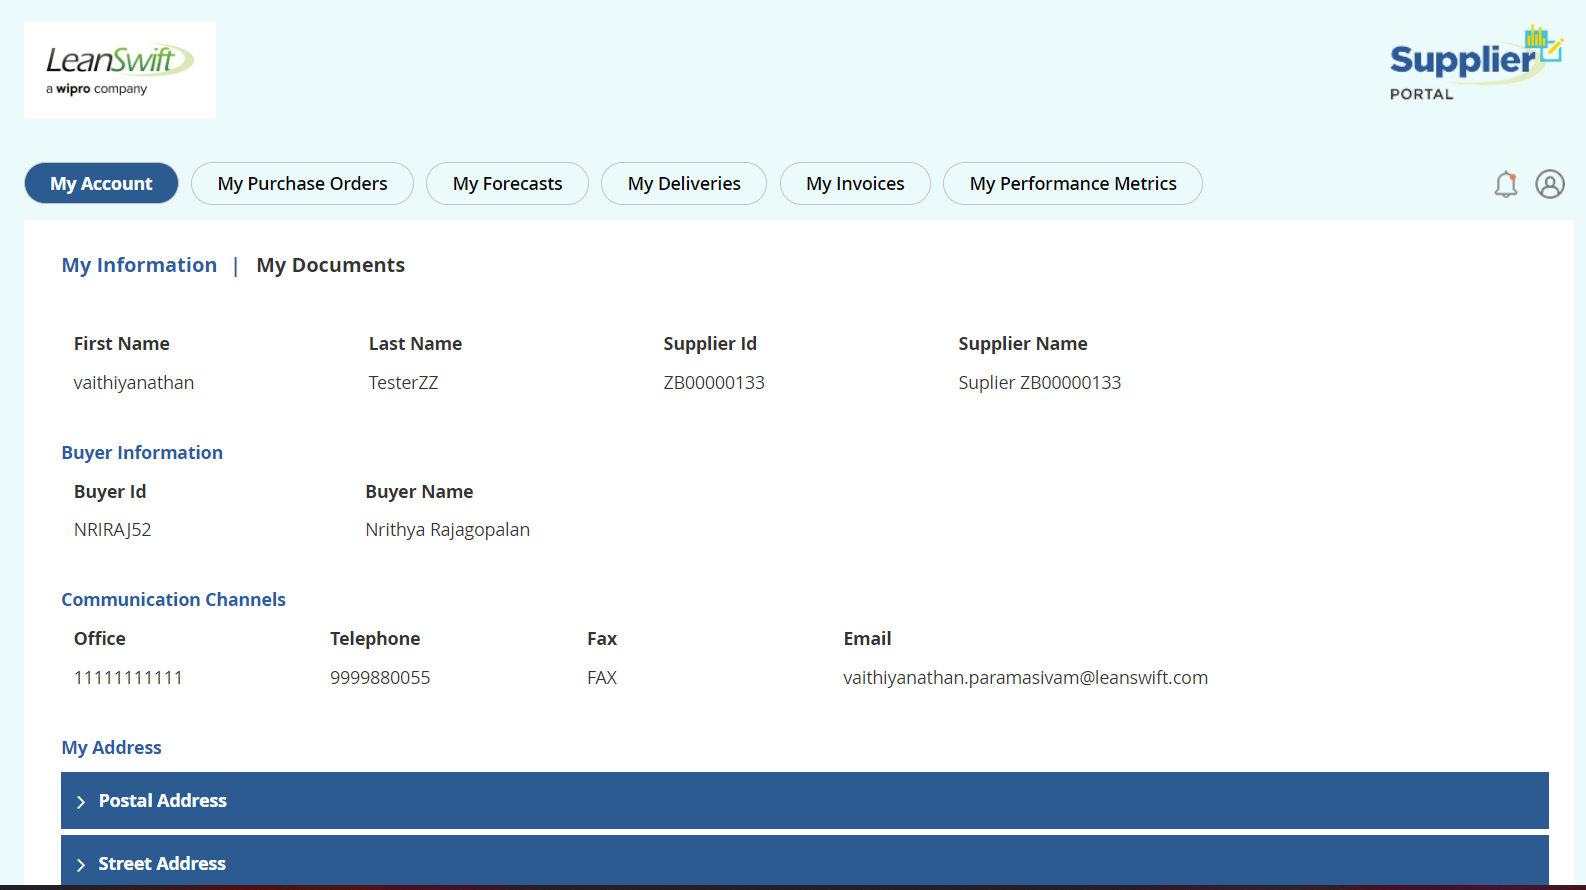
Task: Click the Supplier Portal logo
Action: [1476, 63]
